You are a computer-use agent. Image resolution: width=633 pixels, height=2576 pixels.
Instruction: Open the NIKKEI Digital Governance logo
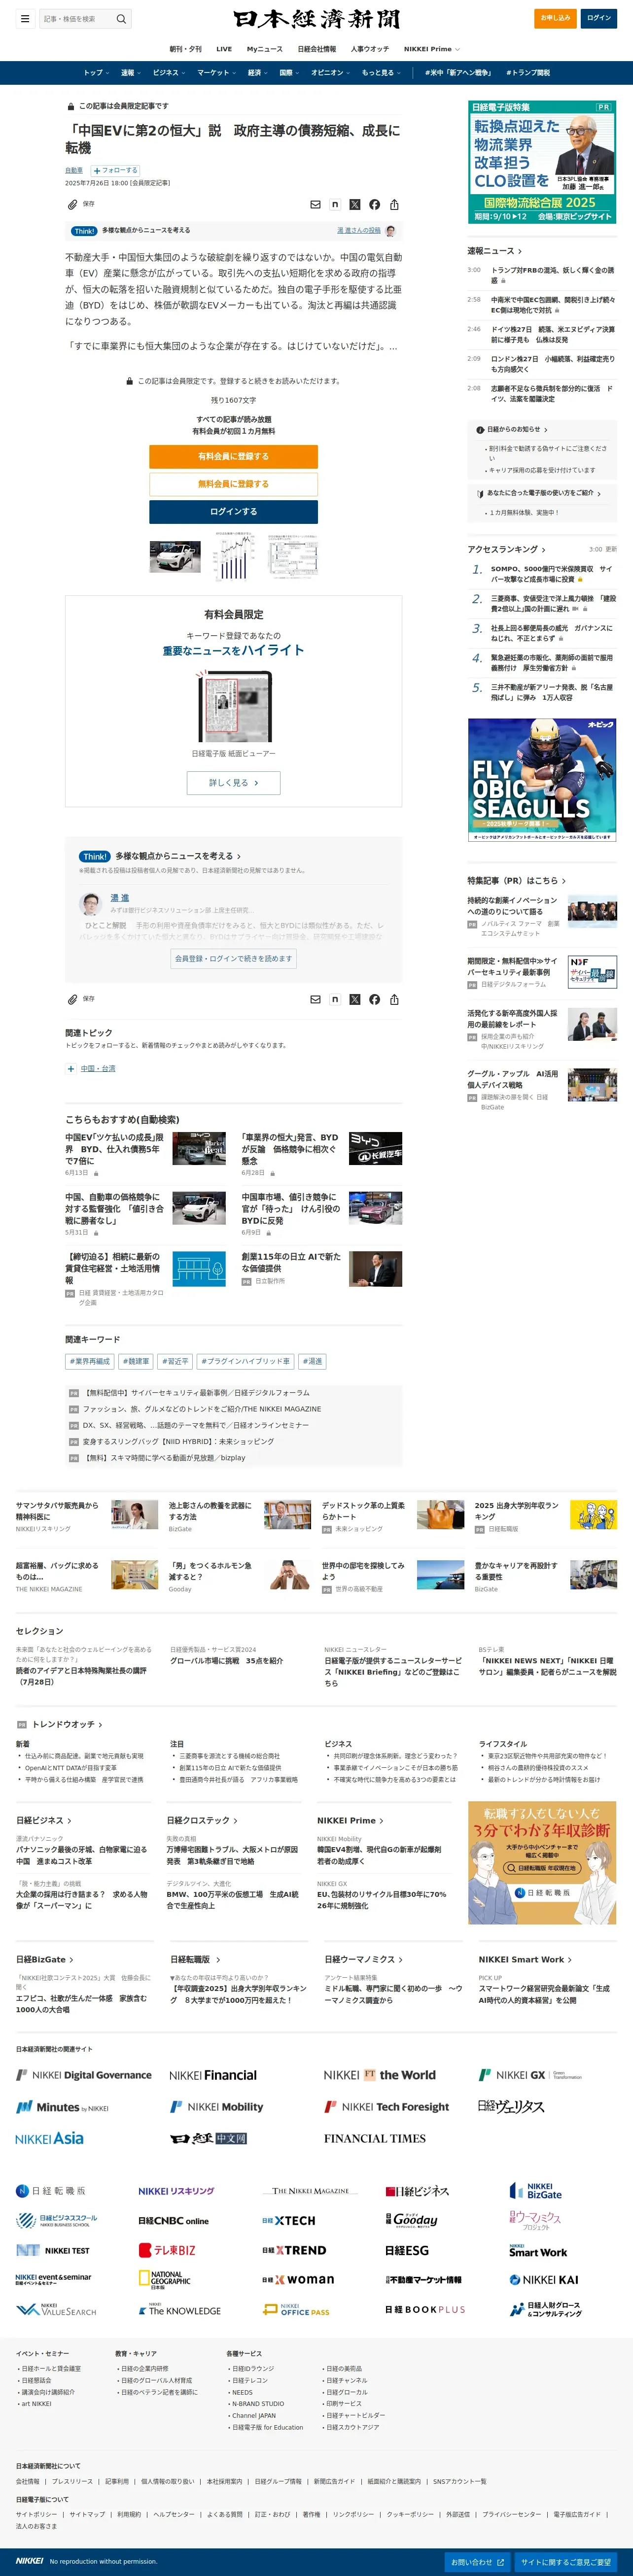tap(84, 2075)
